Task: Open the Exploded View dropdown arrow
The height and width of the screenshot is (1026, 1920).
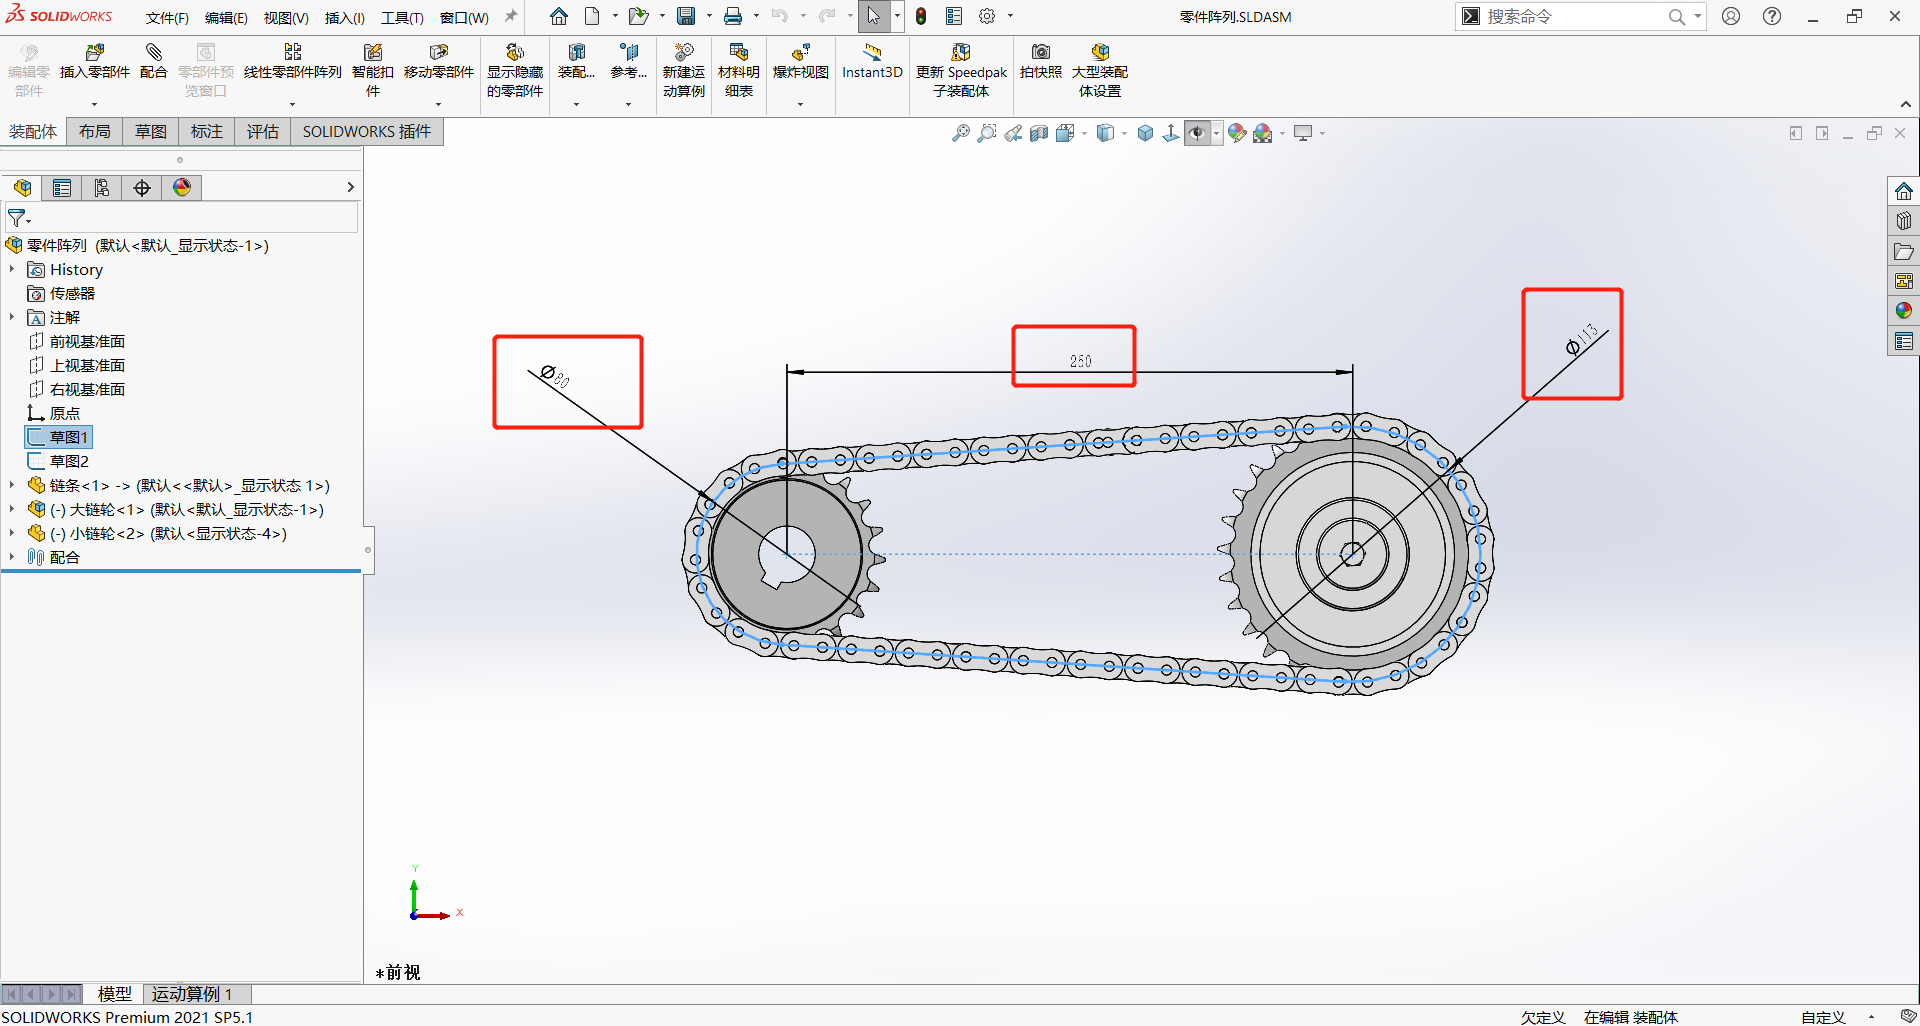Action: pyautogui.click(x=800, y=104)
